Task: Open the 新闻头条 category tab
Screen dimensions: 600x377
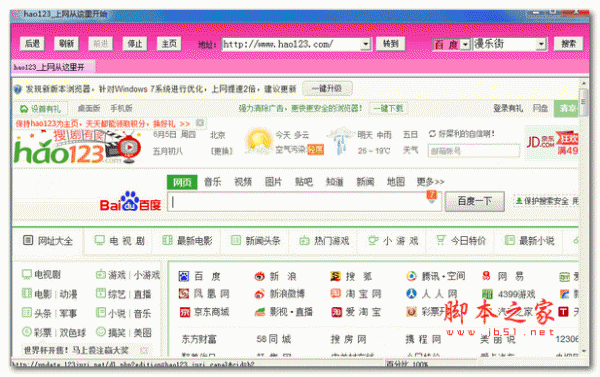Action: [256, 241]
